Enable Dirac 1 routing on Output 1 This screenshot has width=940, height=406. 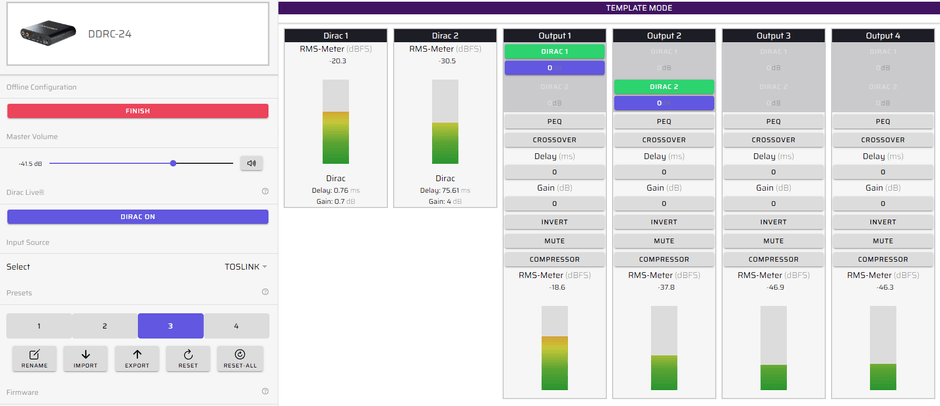click(x=554, y=51)
